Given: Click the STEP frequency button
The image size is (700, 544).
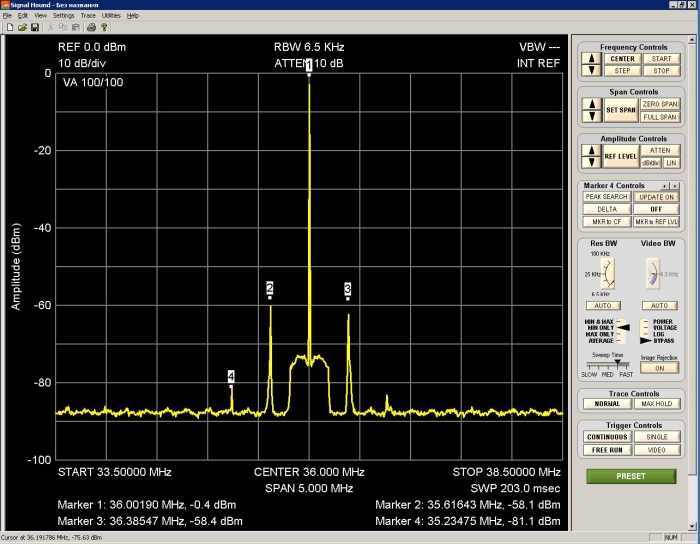Looking at the screenshot, I should tap(622, 71).
